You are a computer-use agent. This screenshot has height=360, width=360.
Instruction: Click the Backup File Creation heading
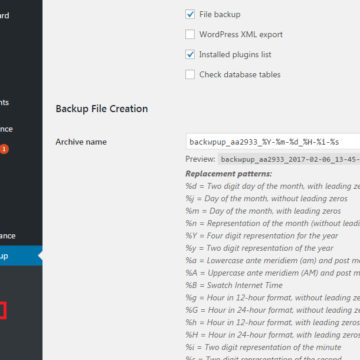[x=102, y=109]
